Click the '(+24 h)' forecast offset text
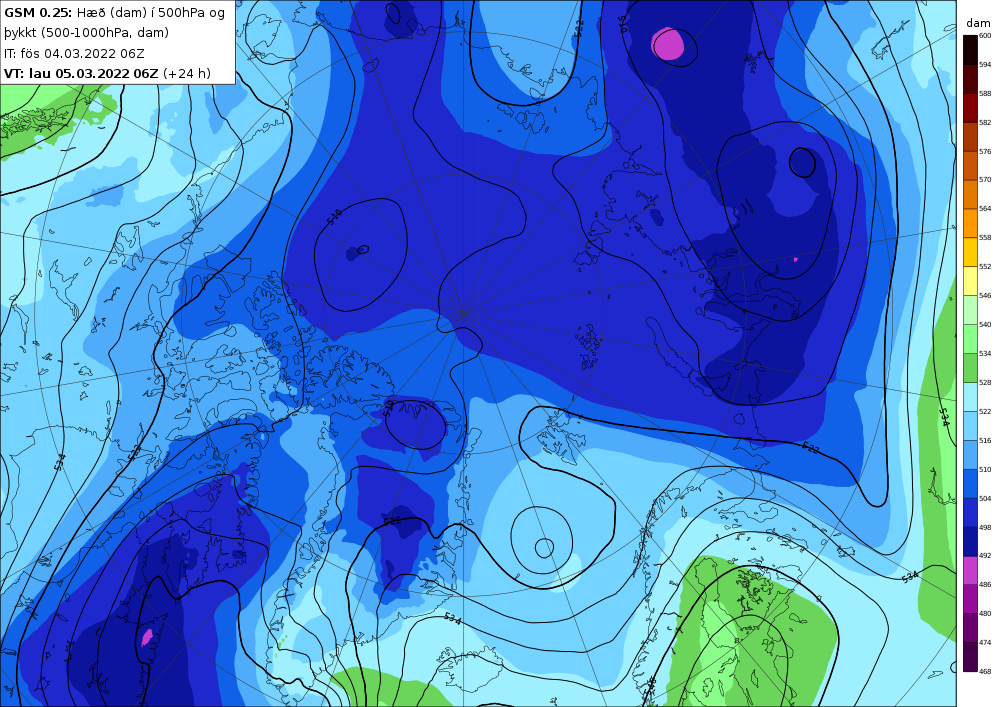 (x=187, y=73)
